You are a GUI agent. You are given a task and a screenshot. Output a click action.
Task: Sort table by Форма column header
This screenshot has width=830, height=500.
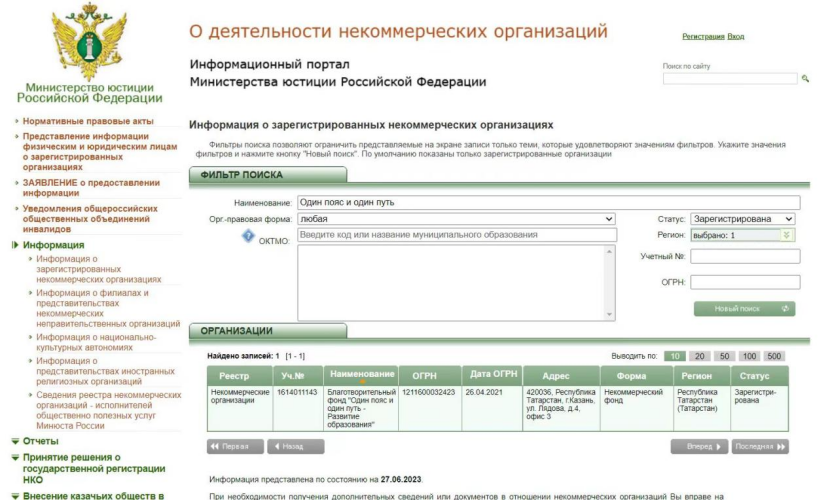(637, 376)
